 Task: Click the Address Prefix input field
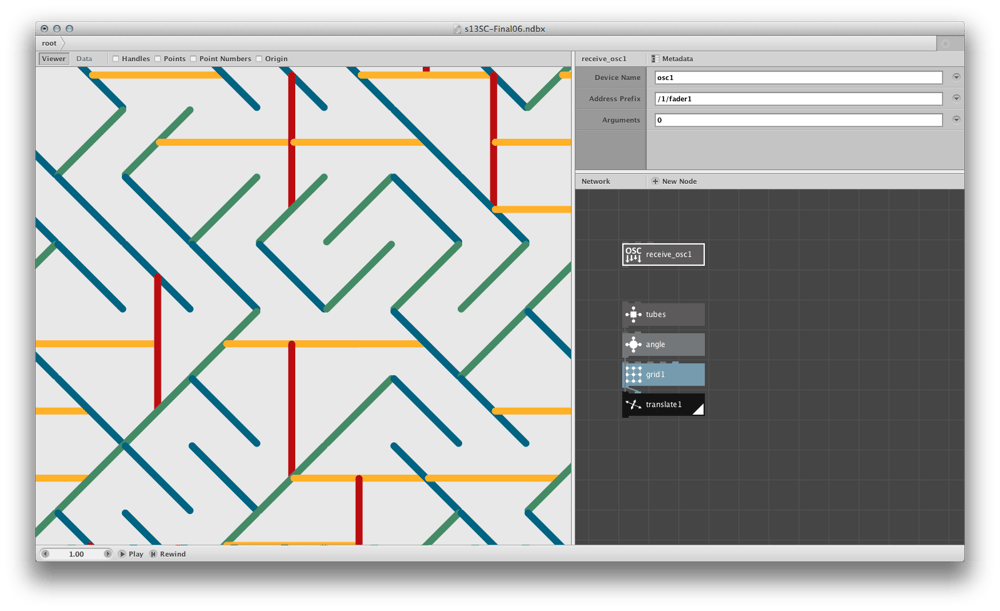(798, 99)
